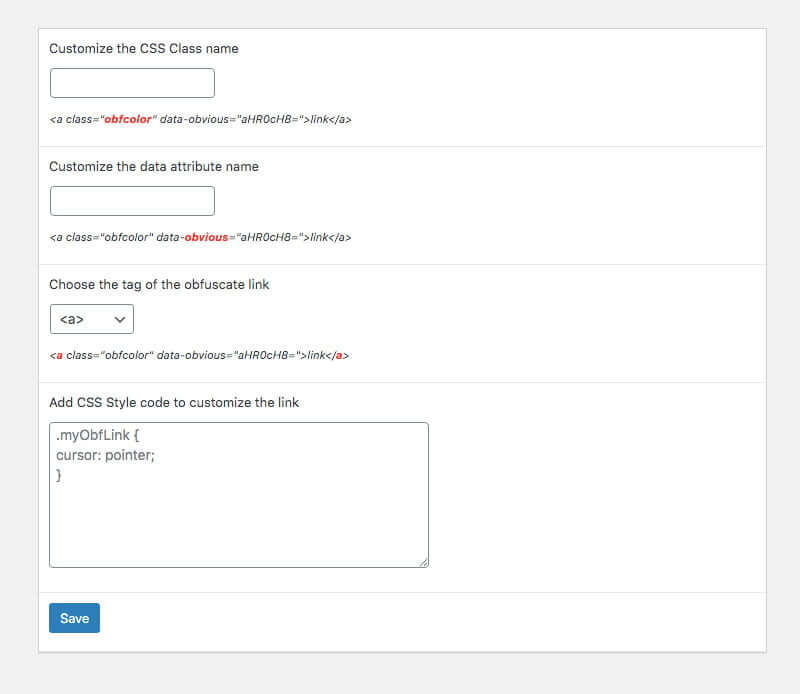Click the CSS Class name input field

point(132,83)
